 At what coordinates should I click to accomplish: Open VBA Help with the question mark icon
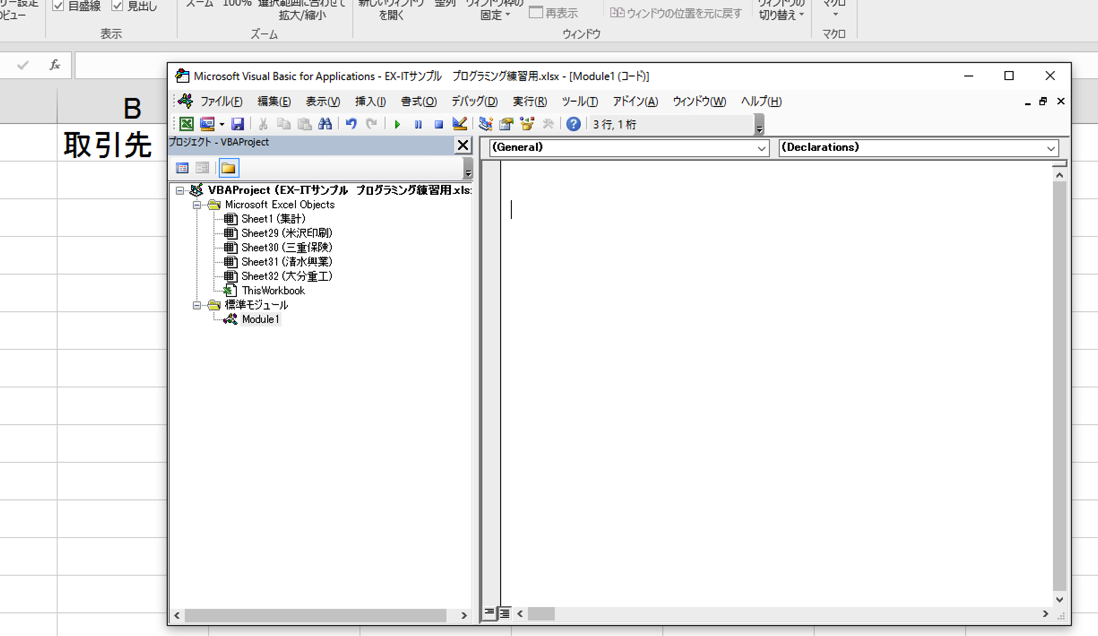click(x=574, y=124)
